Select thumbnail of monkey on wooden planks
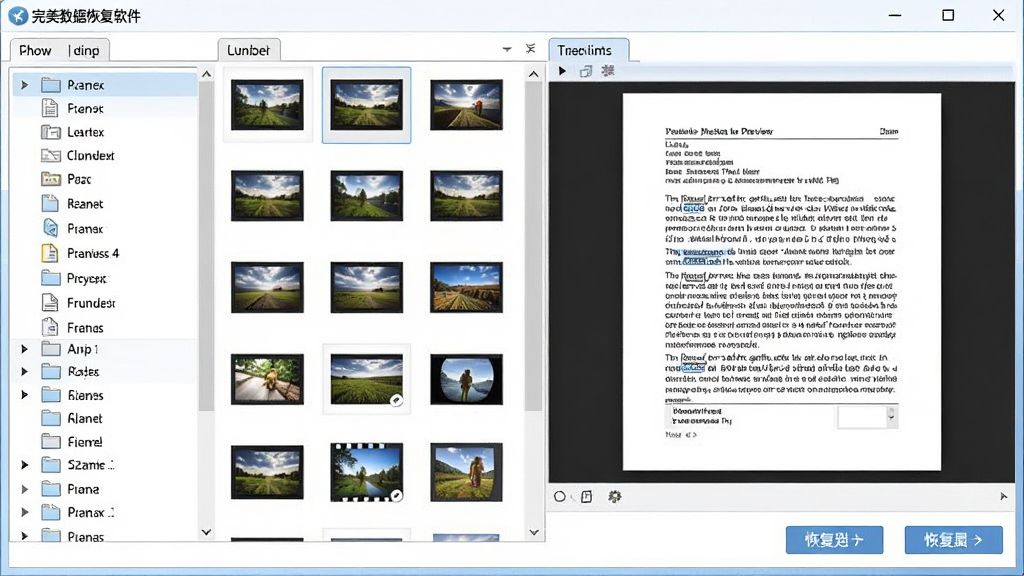This screenshot has width=1024, height=576. click(267, 379)
